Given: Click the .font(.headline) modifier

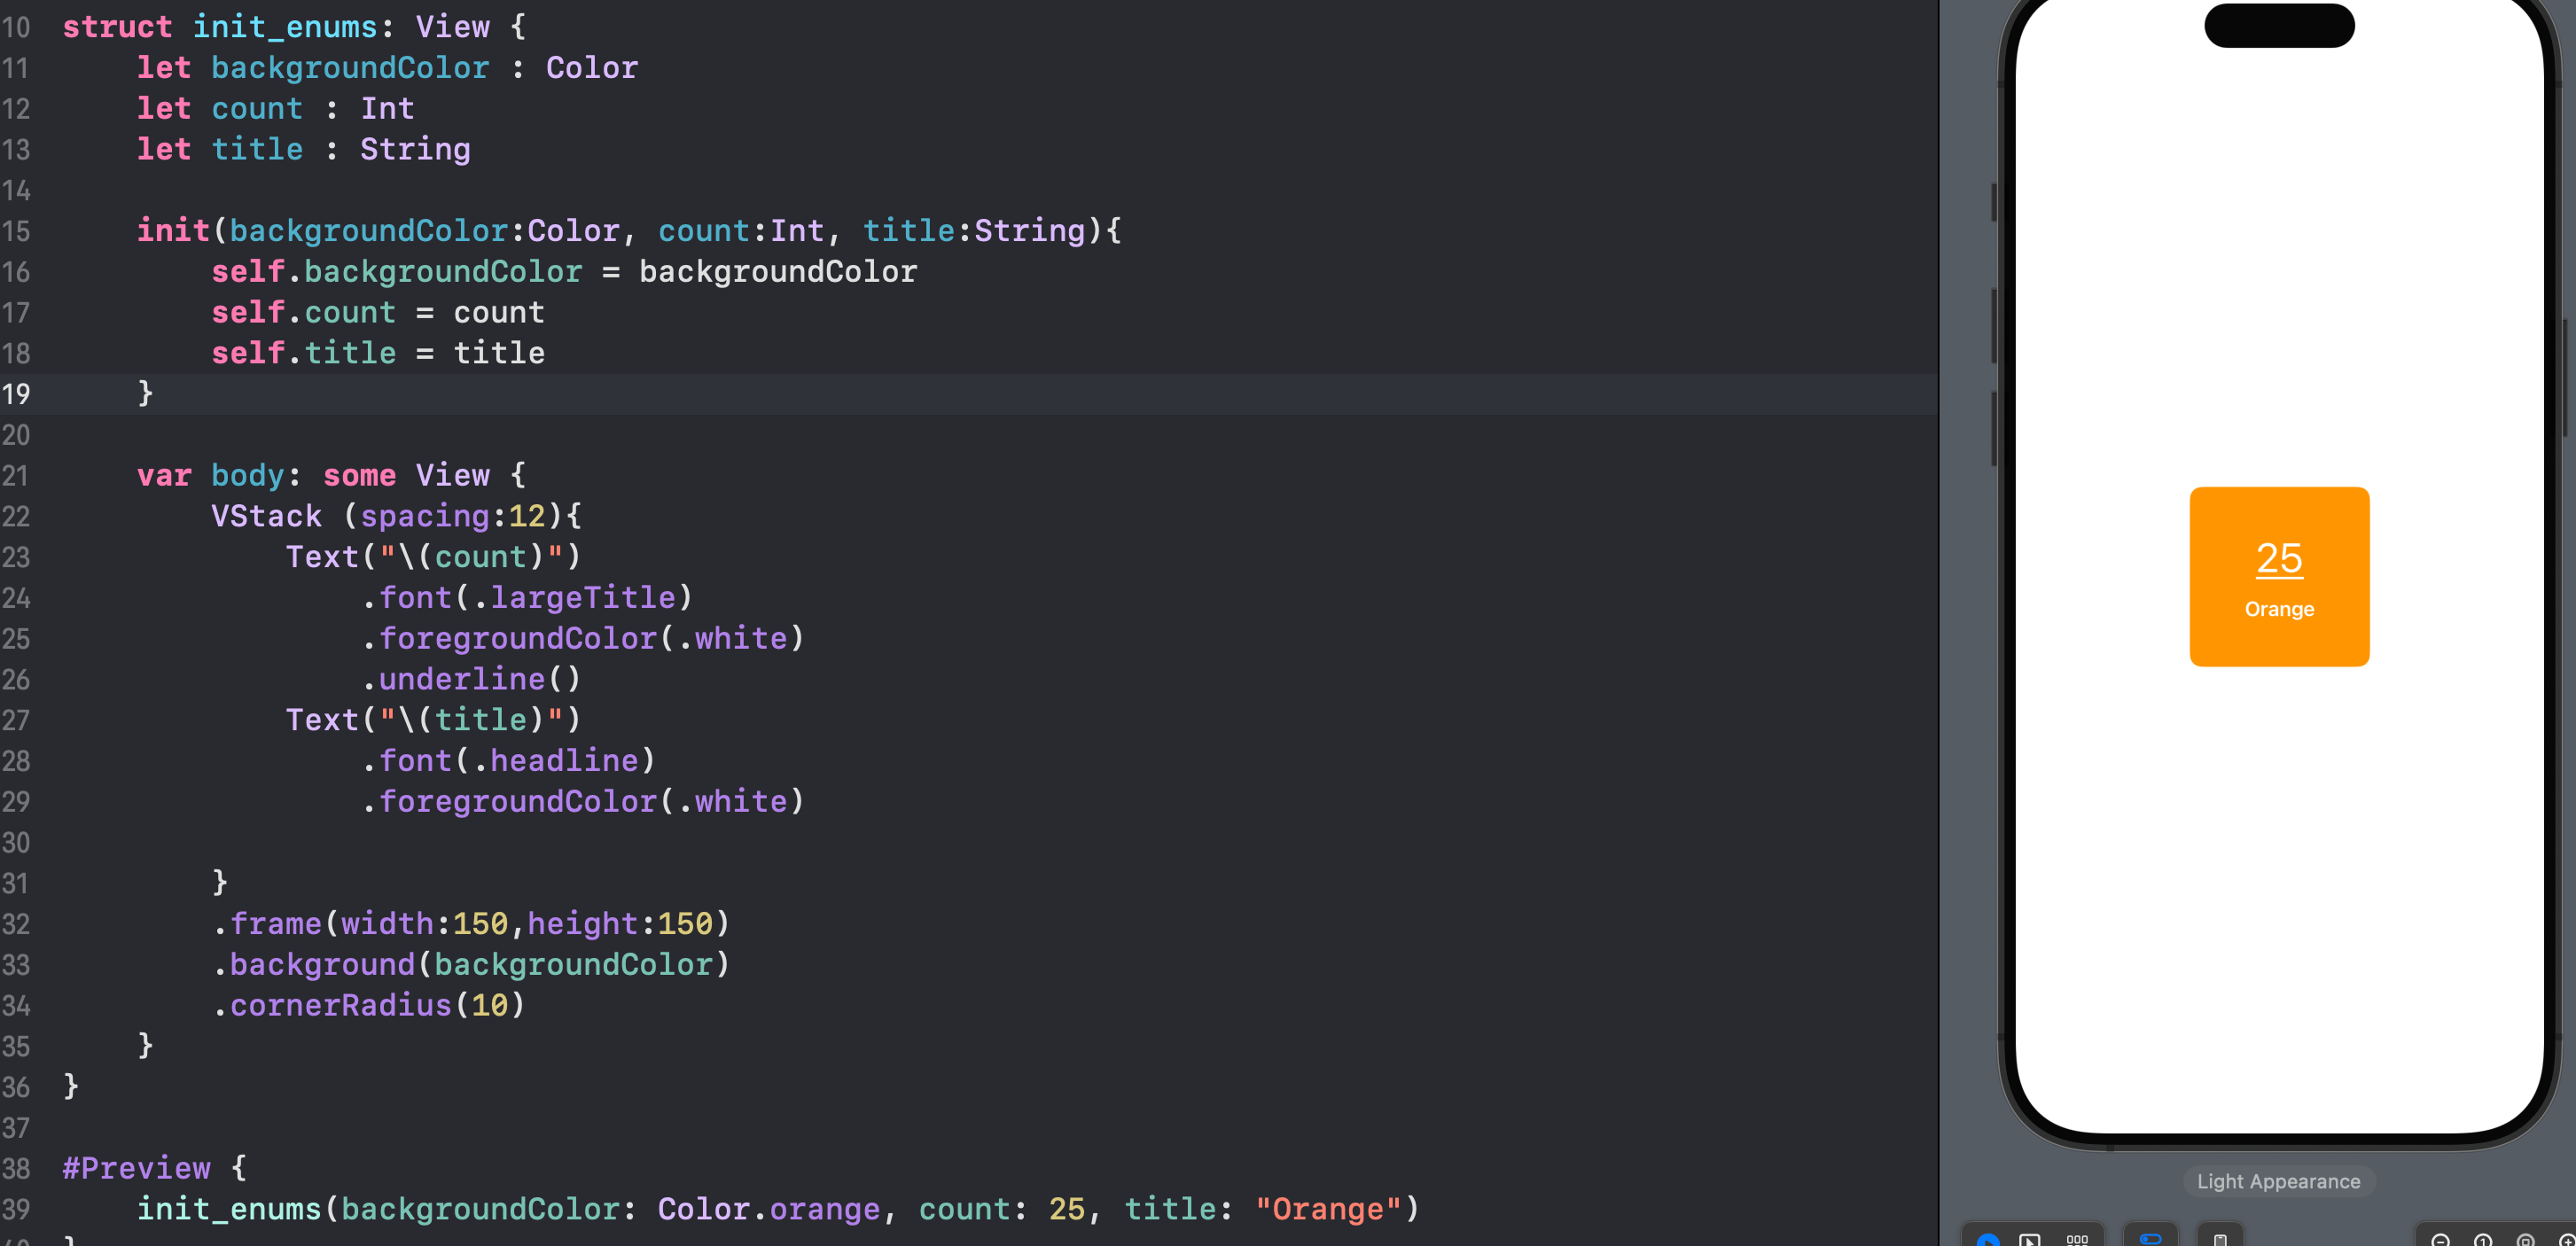Looking at the screenshot, I should [508, 761].
